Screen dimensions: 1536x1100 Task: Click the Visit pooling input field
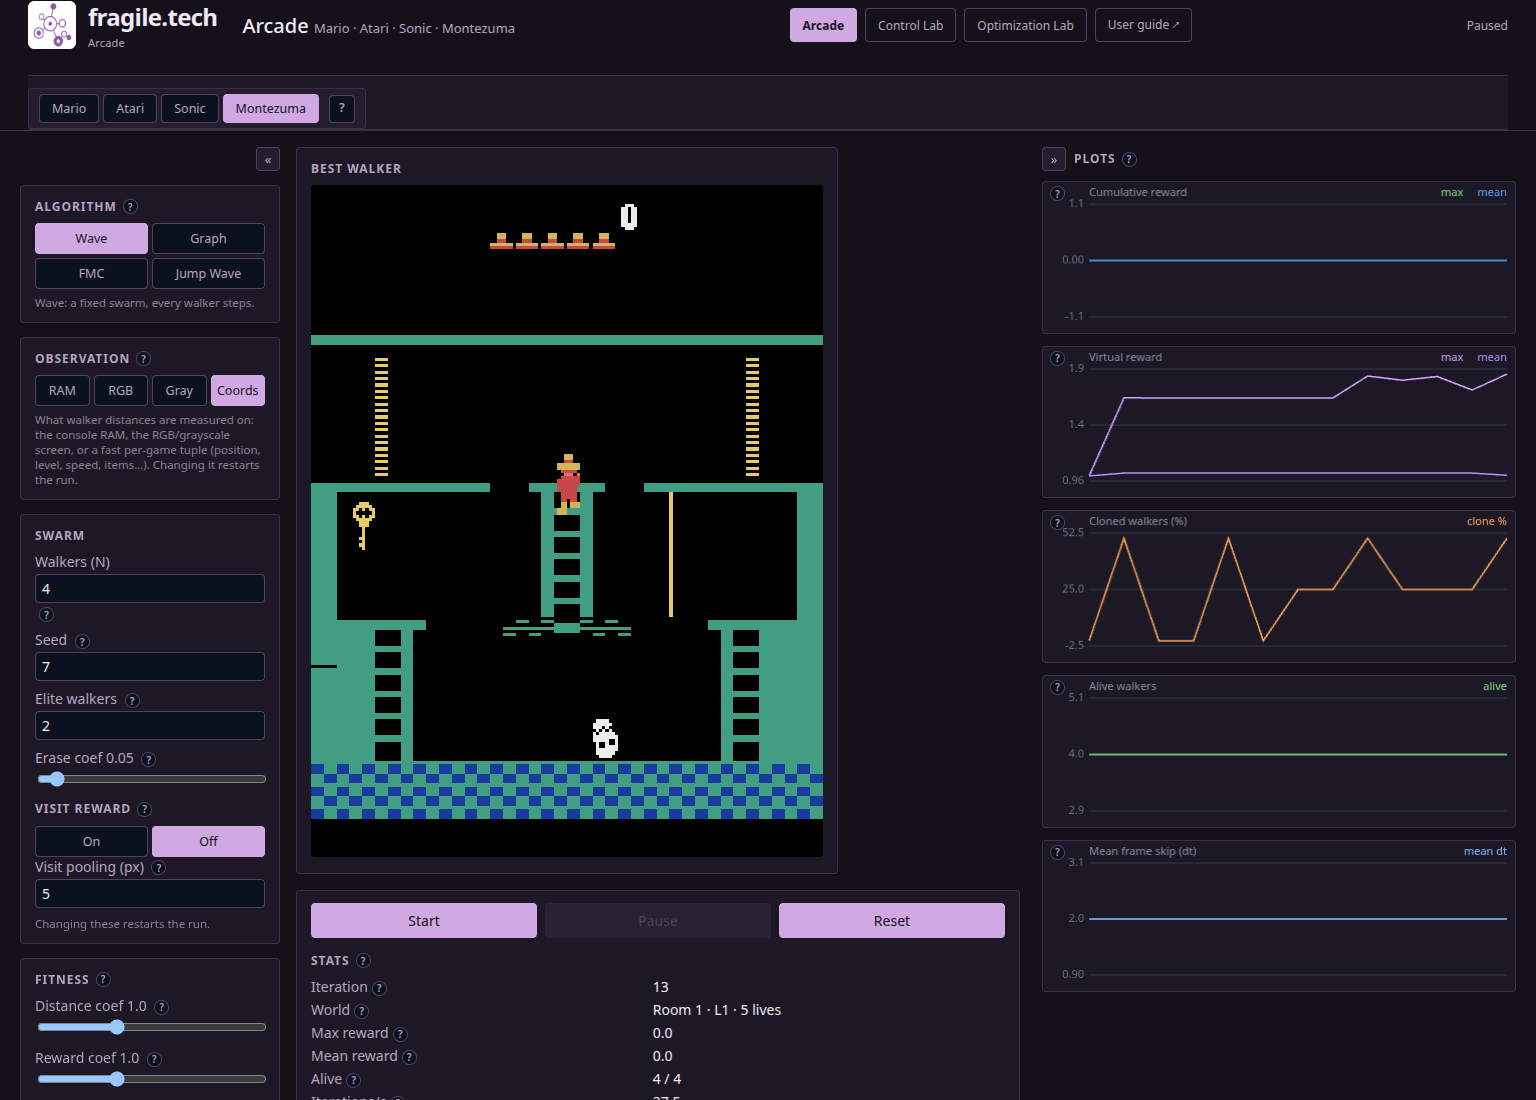pyautogui.click(x=150, y=894)
